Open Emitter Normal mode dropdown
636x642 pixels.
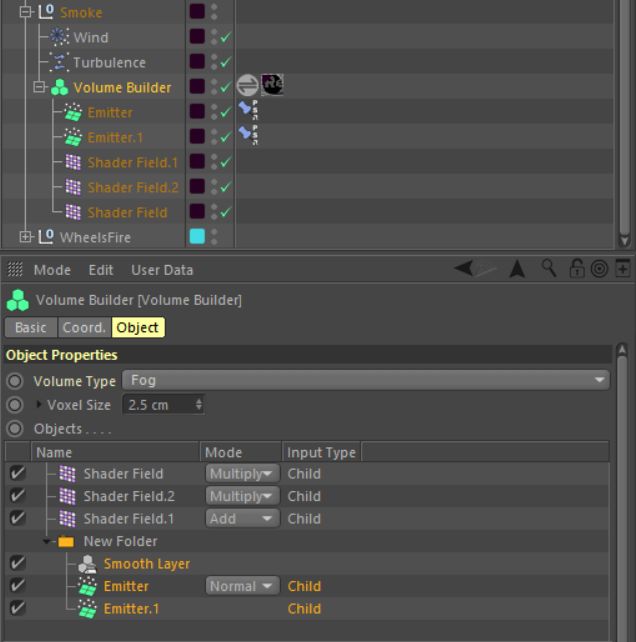(x=242, y=586)
